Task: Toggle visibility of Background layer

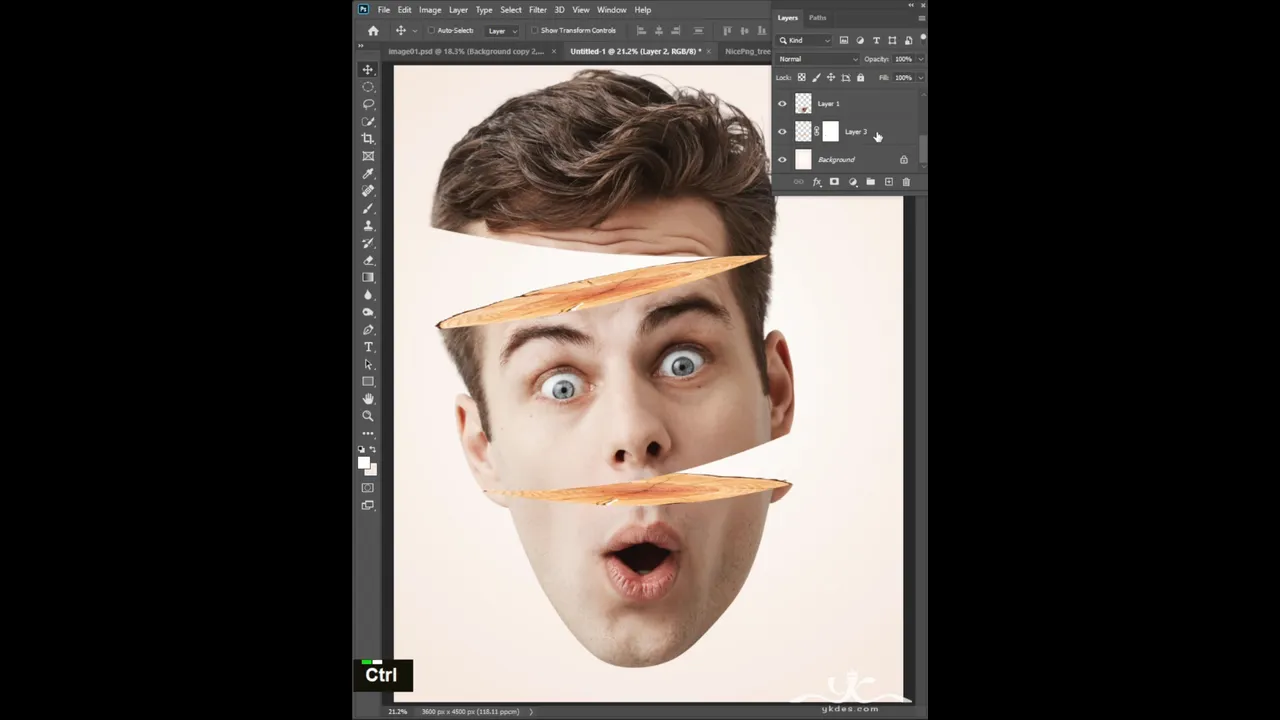Action: coord(782,160)
